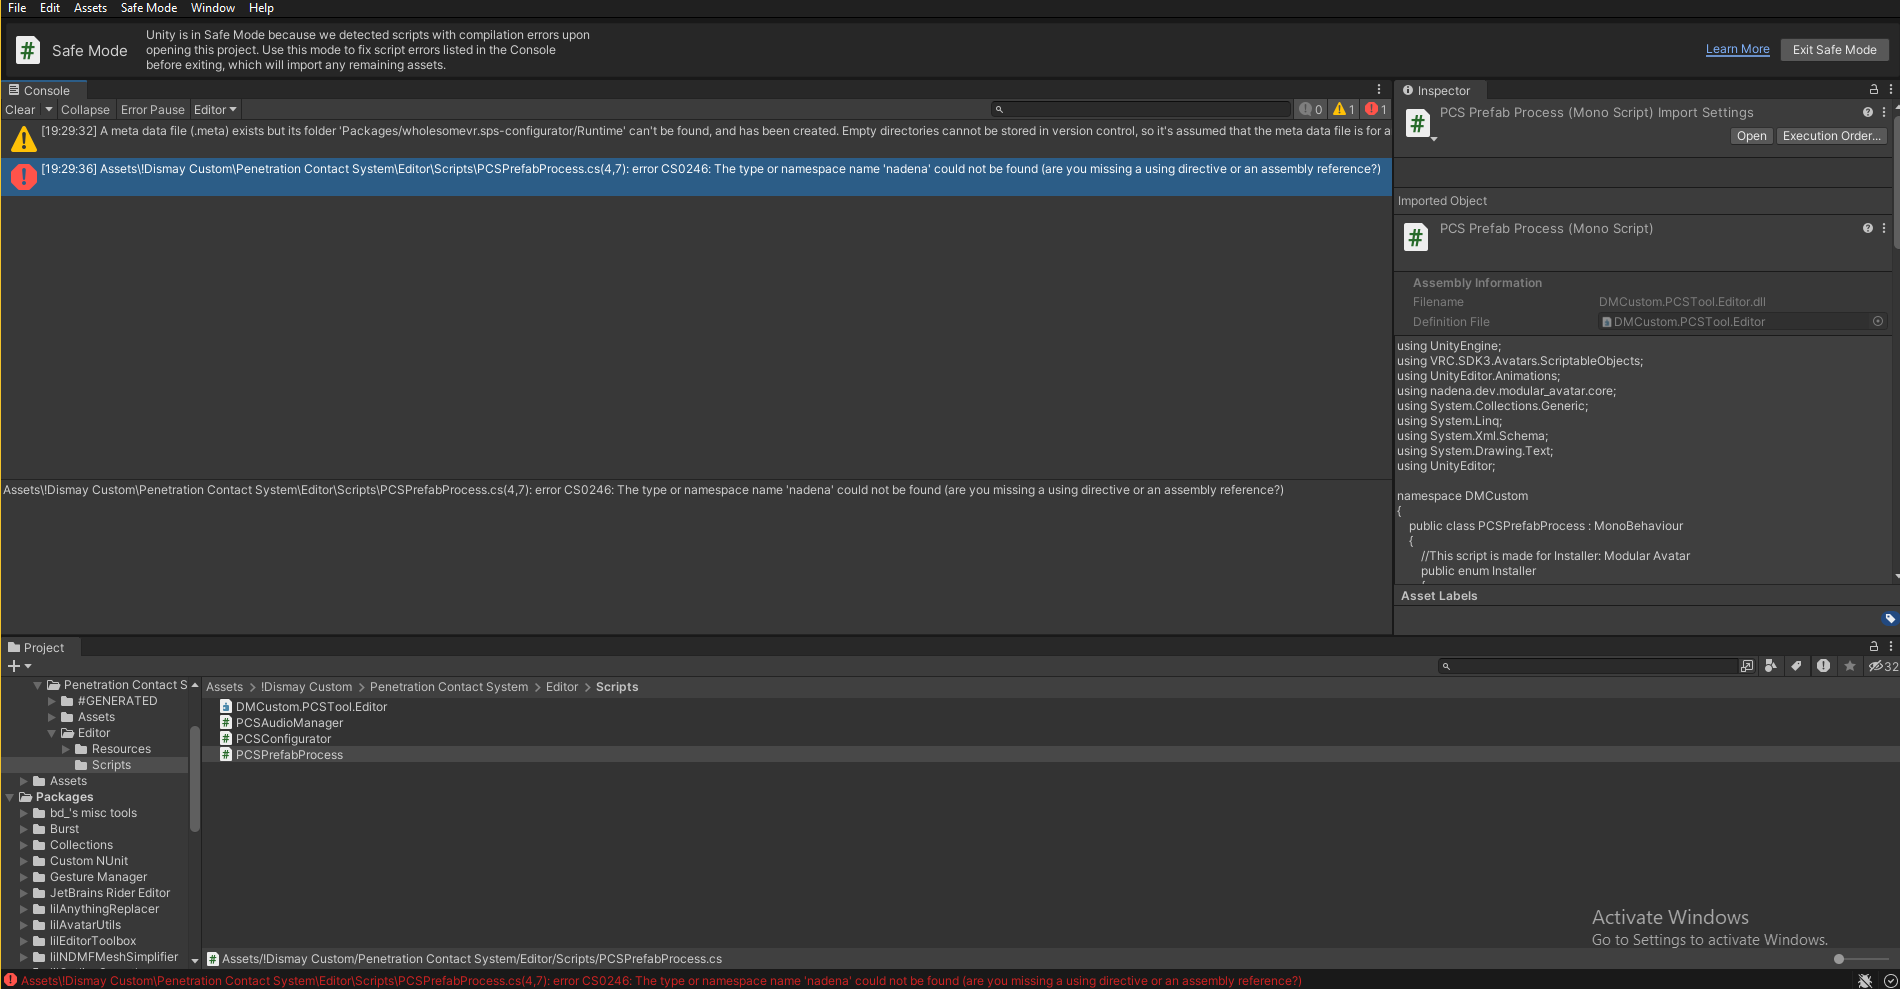Screen dimensions: 1900x989
Task: Click the Execution Order button
Action: coord(1831,136)
